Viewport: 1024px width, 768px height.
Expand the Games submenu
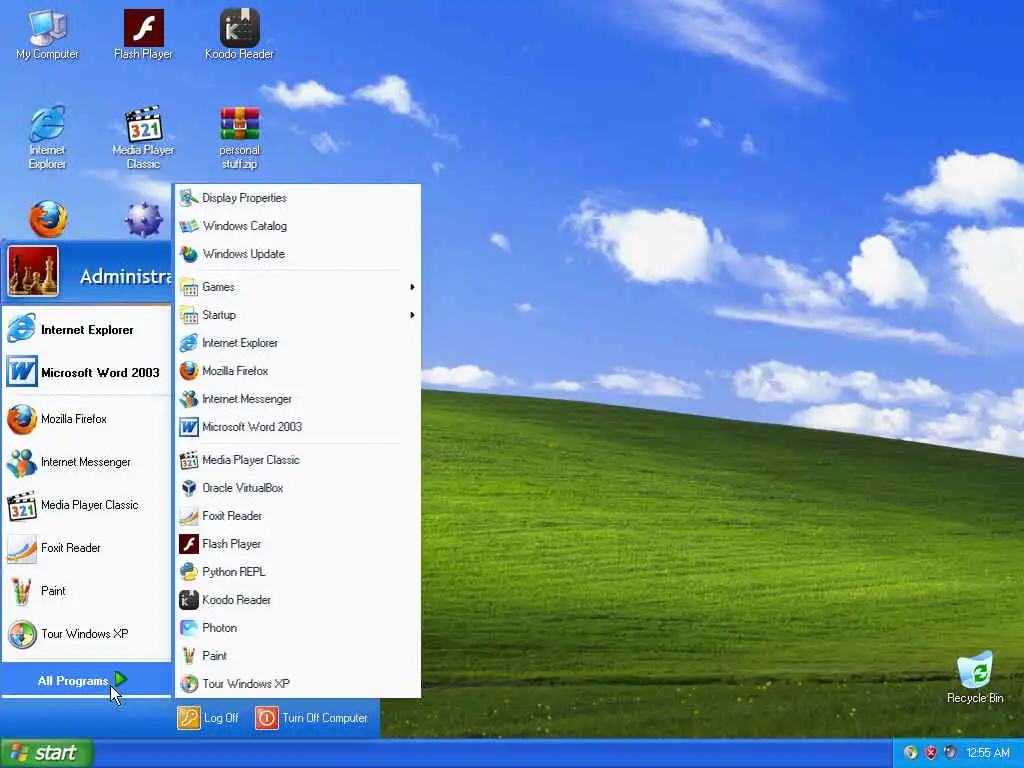(297, 287)
